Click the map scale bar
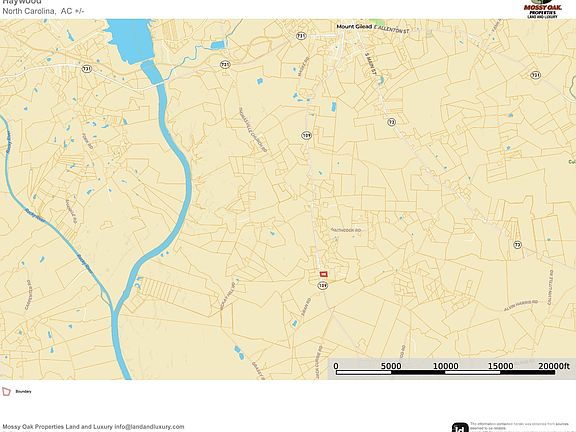The image size is (576, 432). click(x=445, y=369)
